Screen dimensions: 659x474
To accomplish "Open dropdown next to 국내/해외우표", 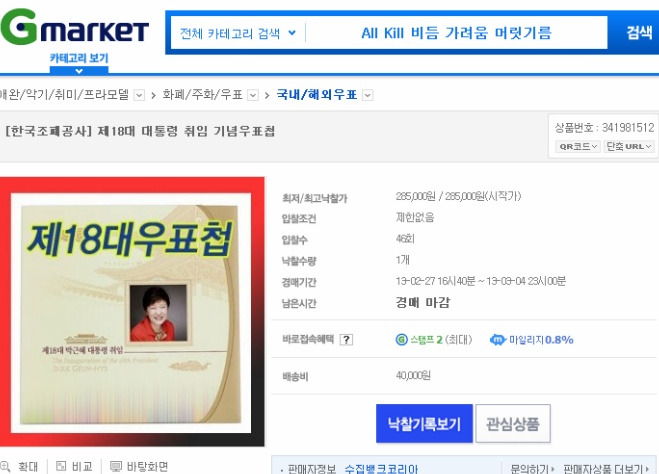I will (x=367, y=95).
